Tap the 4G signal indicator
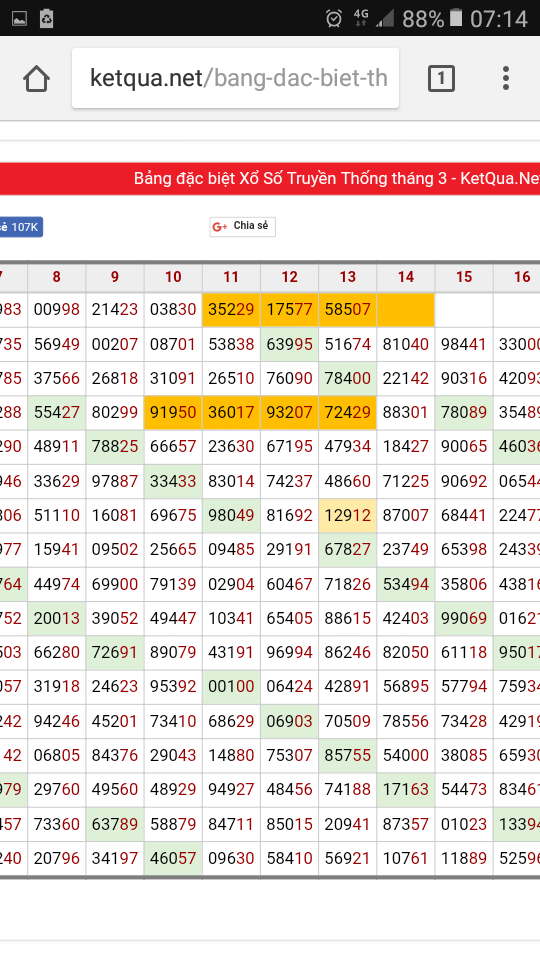The image size is (540, 960). 361,18
